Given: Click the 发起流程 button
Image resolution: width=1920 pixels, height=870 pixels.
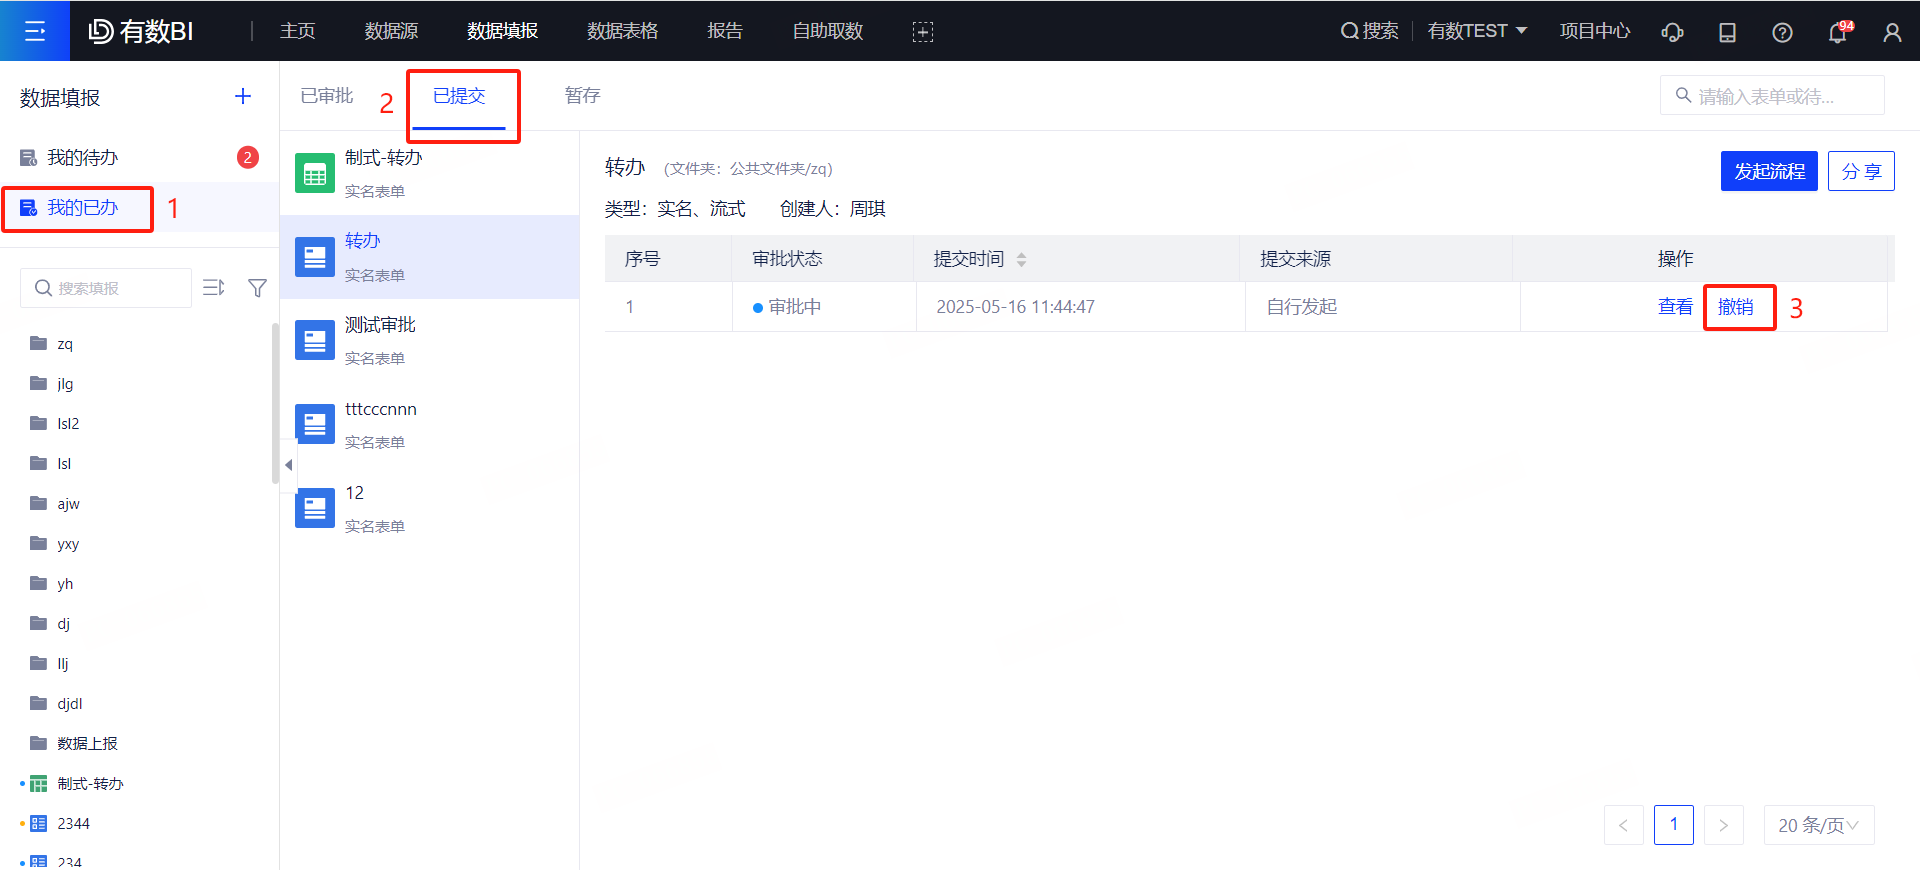Looking at the screenshot, I should point(1768,171).
